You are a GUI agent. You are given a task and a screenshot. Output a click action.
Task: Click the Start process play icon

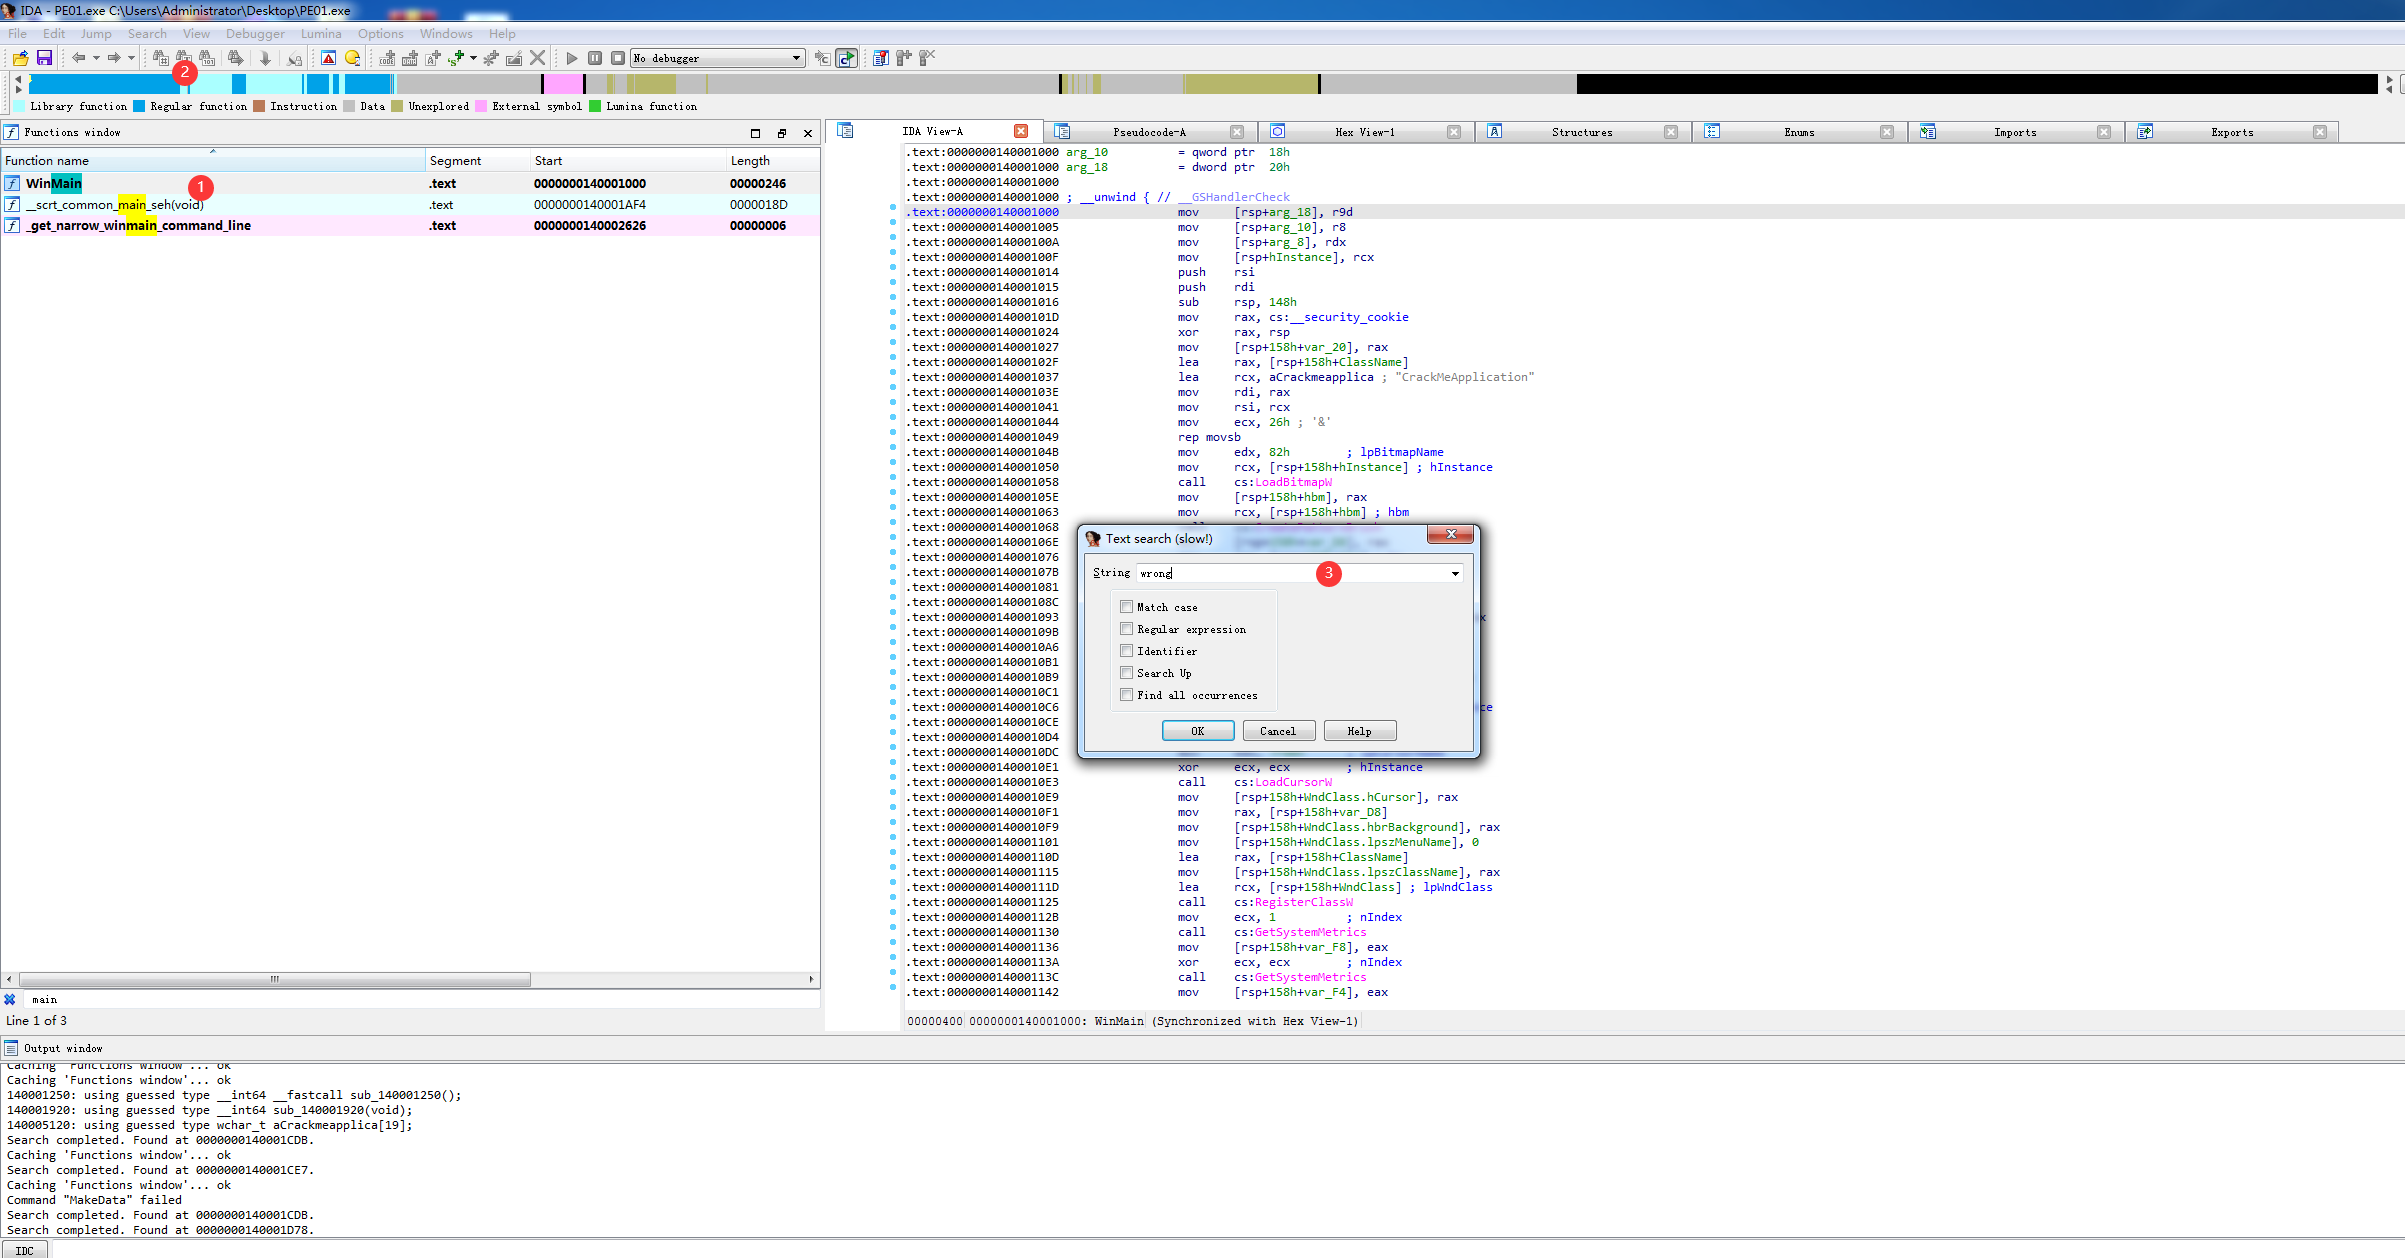572,58
